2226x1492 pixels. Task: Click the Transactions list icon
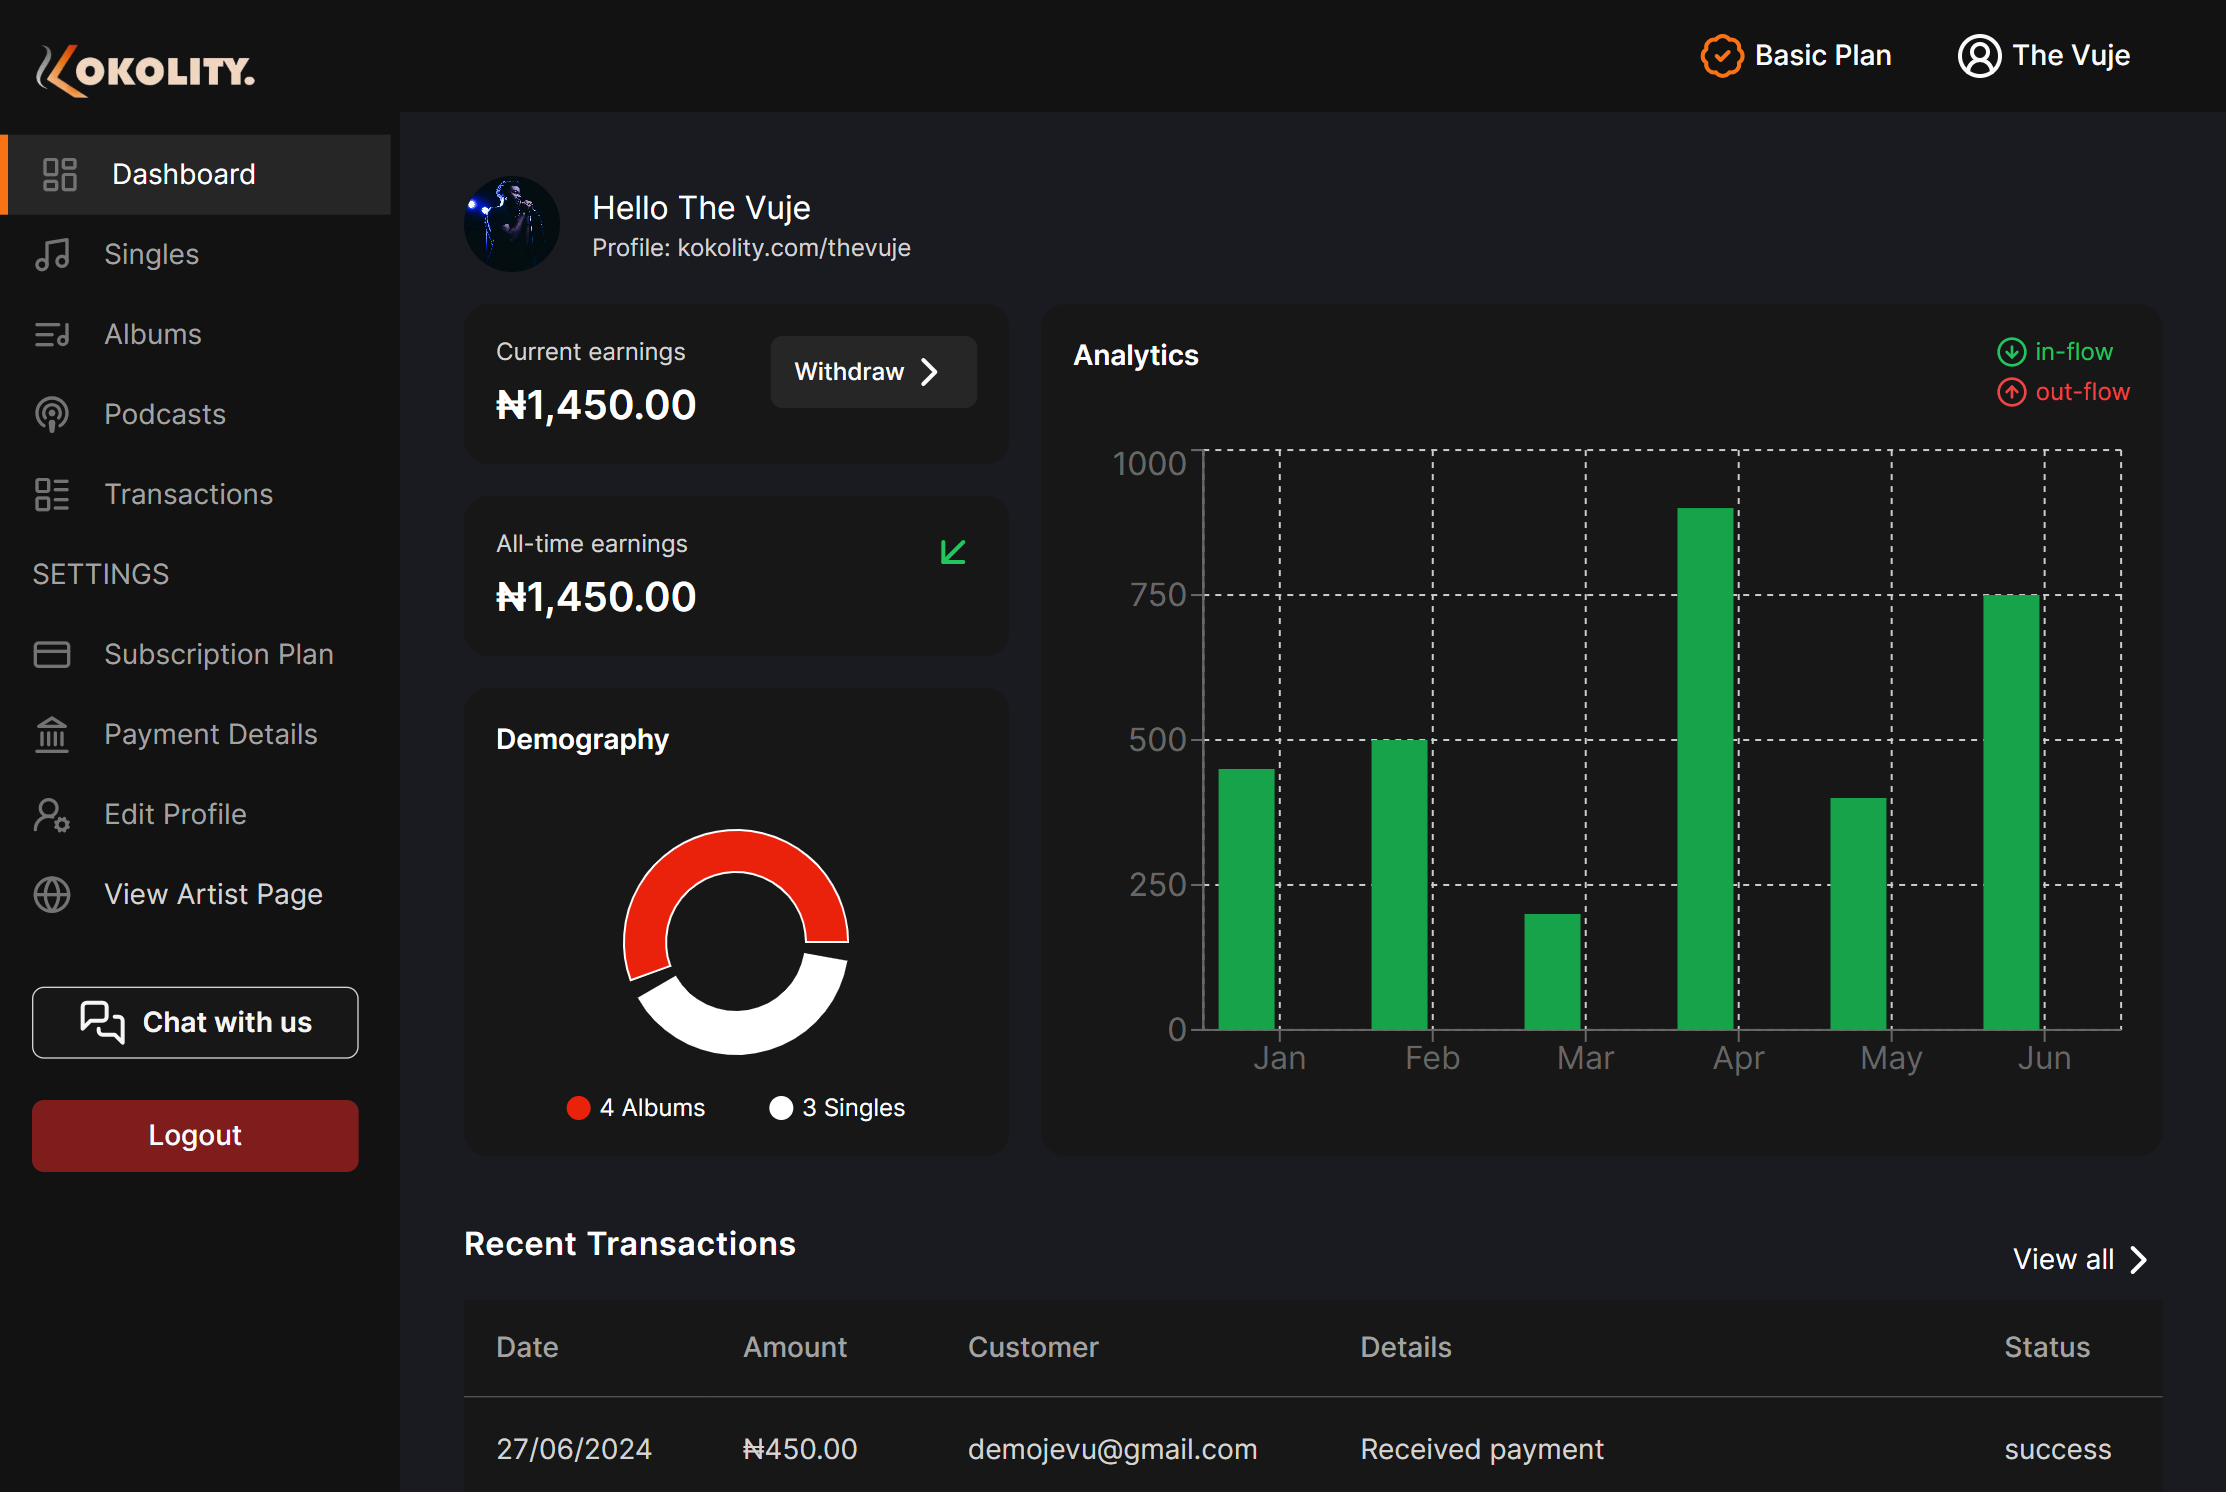click(x=52, y=494)
